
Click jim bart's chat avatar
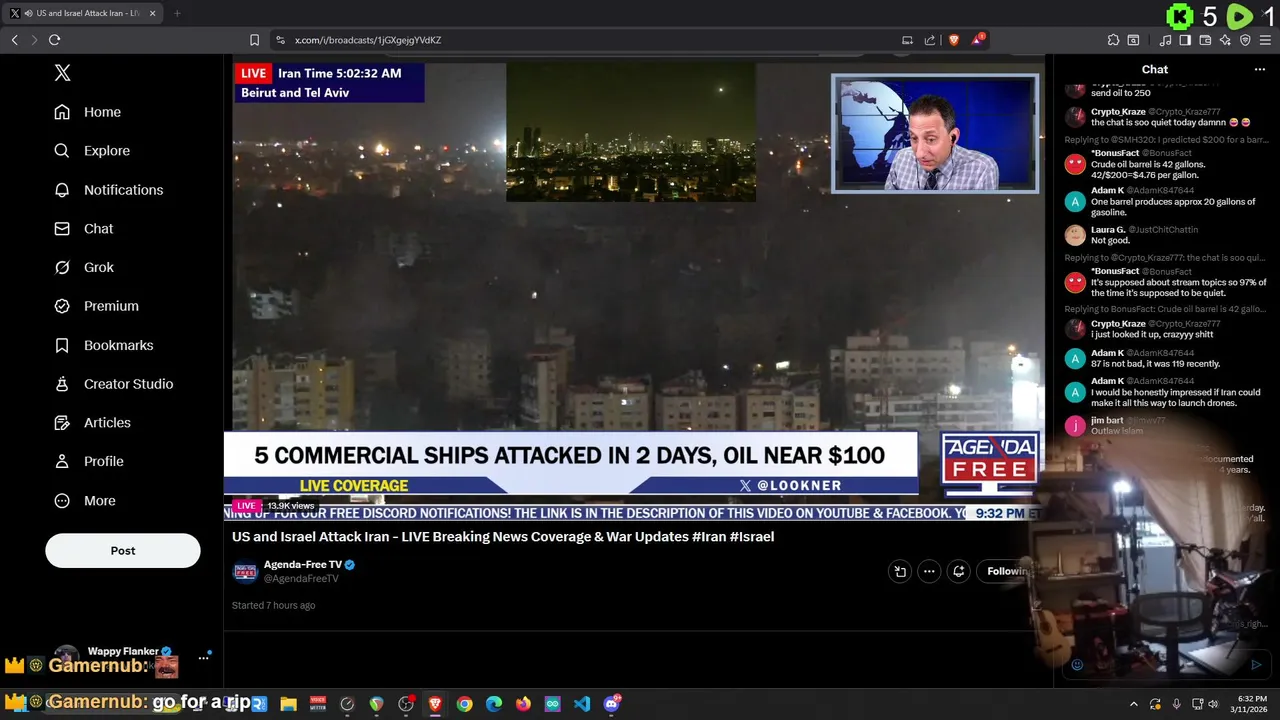pos(1075,426)
